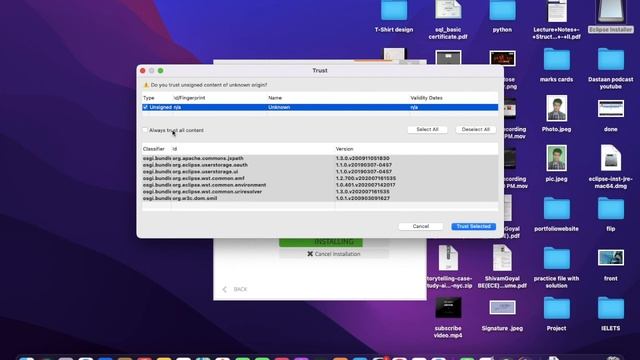Viewport: 640px width, 360px height.
Task: Click the Classifier column header
Action: tap(153, 149)
